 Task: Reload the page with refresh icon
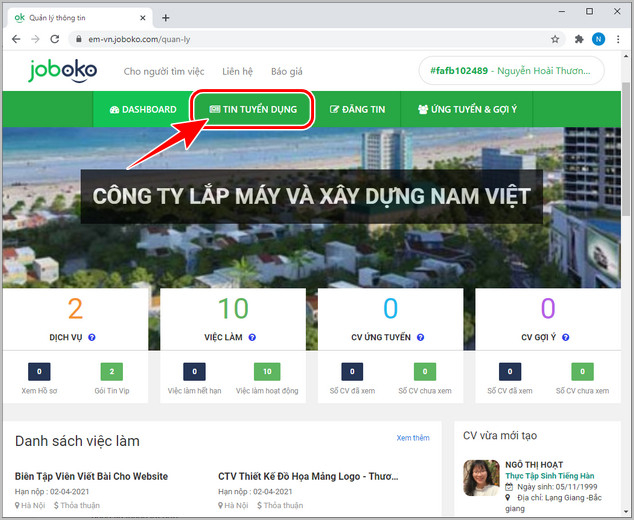pyautogui.click(x=55, y=39)
